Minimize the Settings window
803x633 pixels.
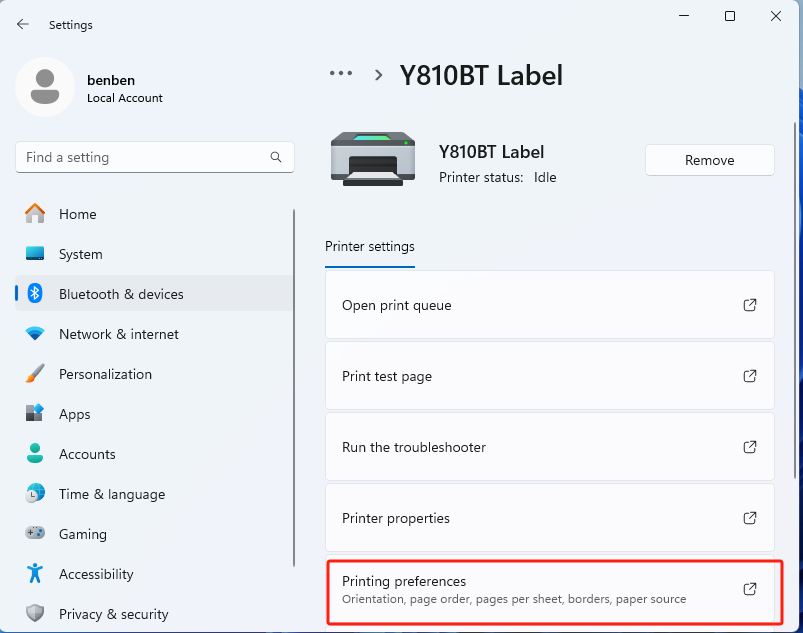coord(684,16)
